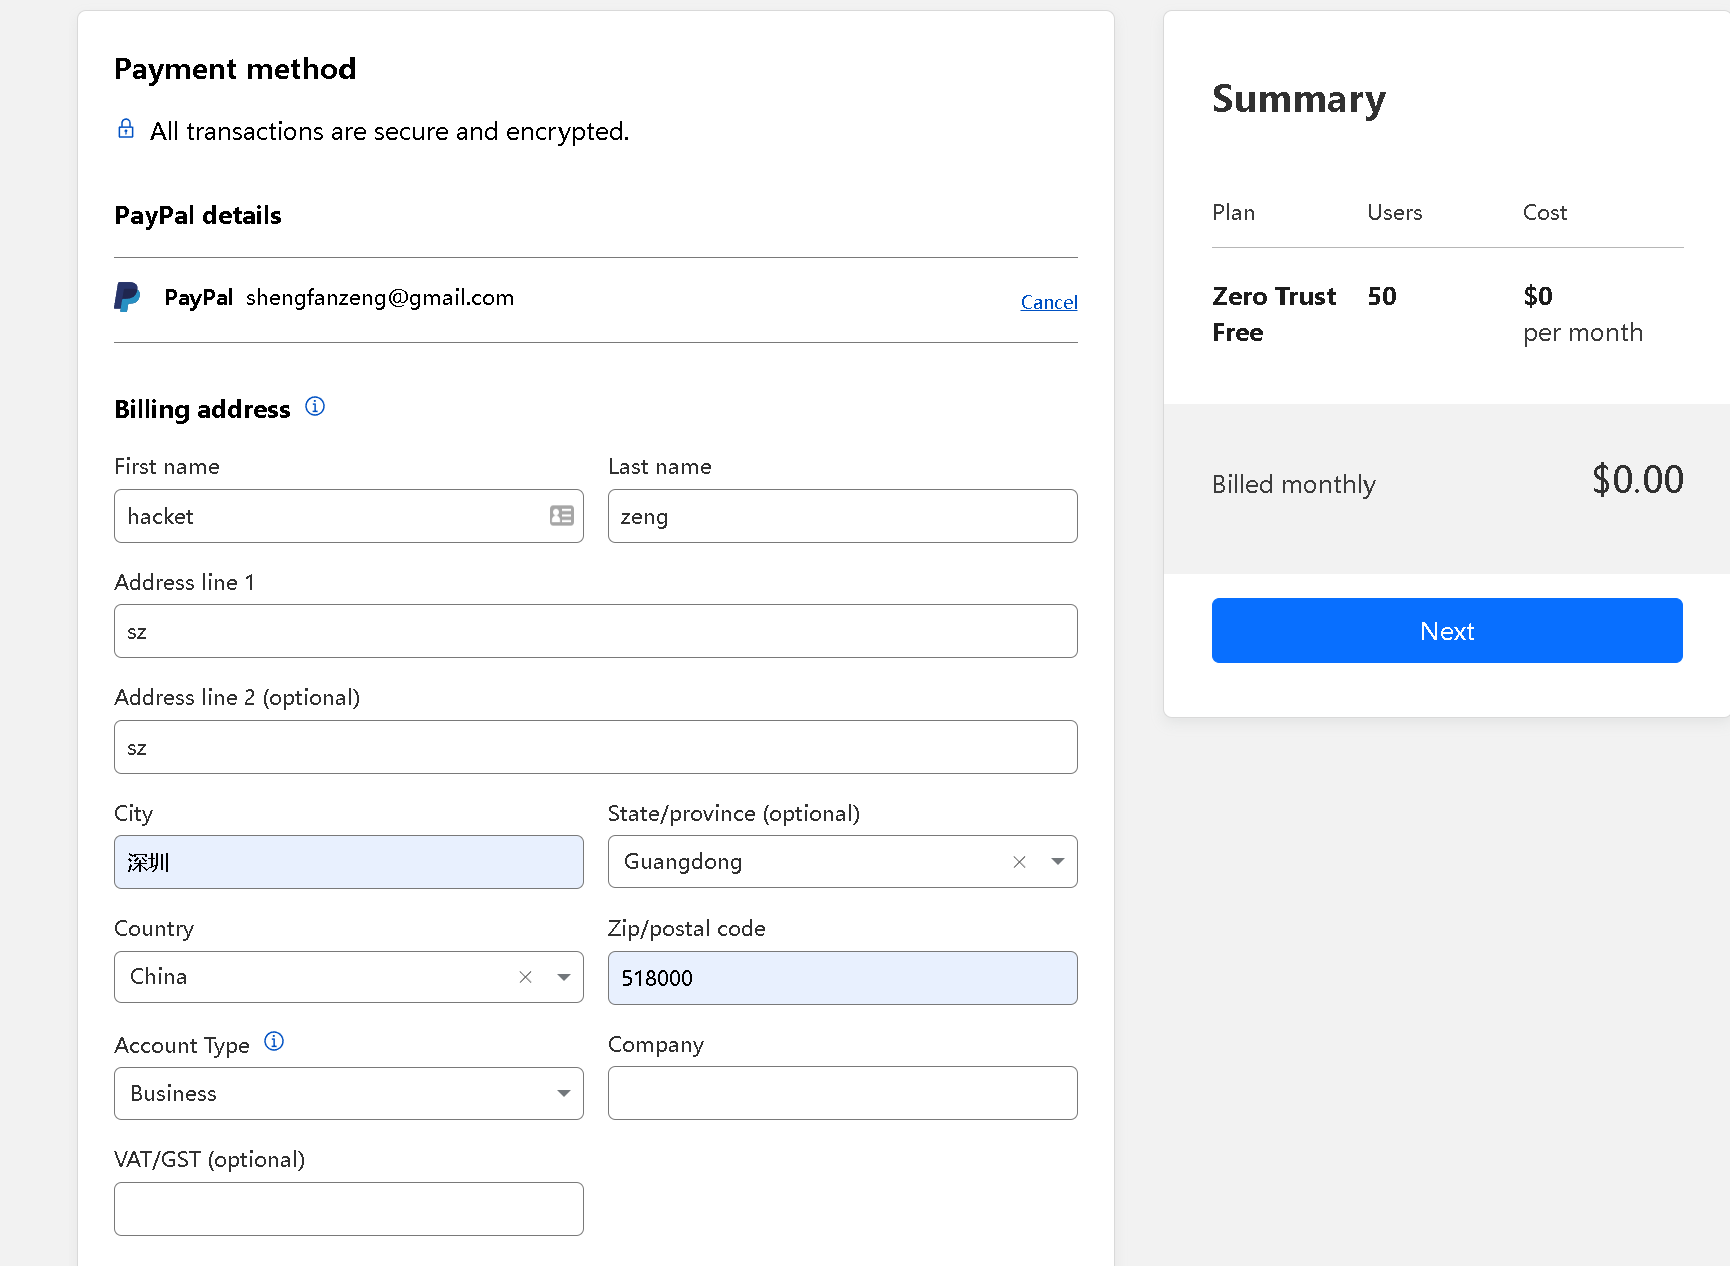Viewport: 1730px width, 1266px height.
Task: Click the Account Type info icon
Action: 274,1042
